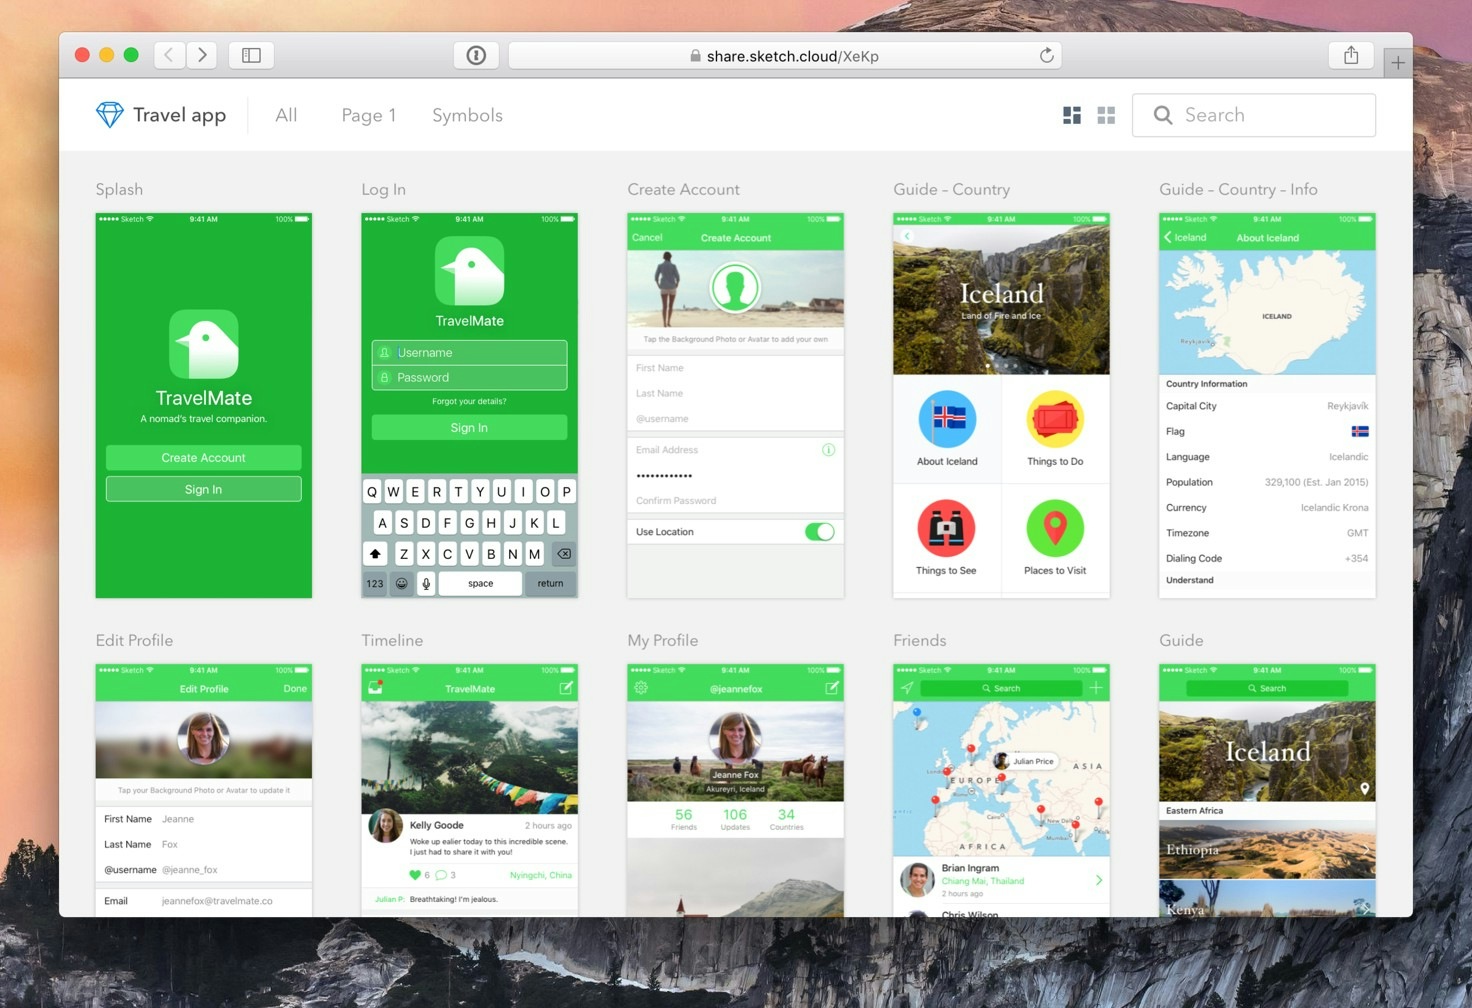The height and width of the screenshot is (1008, 1472).
Task: Go forward with the forward chevron button
Action: (x=202, y=55)
